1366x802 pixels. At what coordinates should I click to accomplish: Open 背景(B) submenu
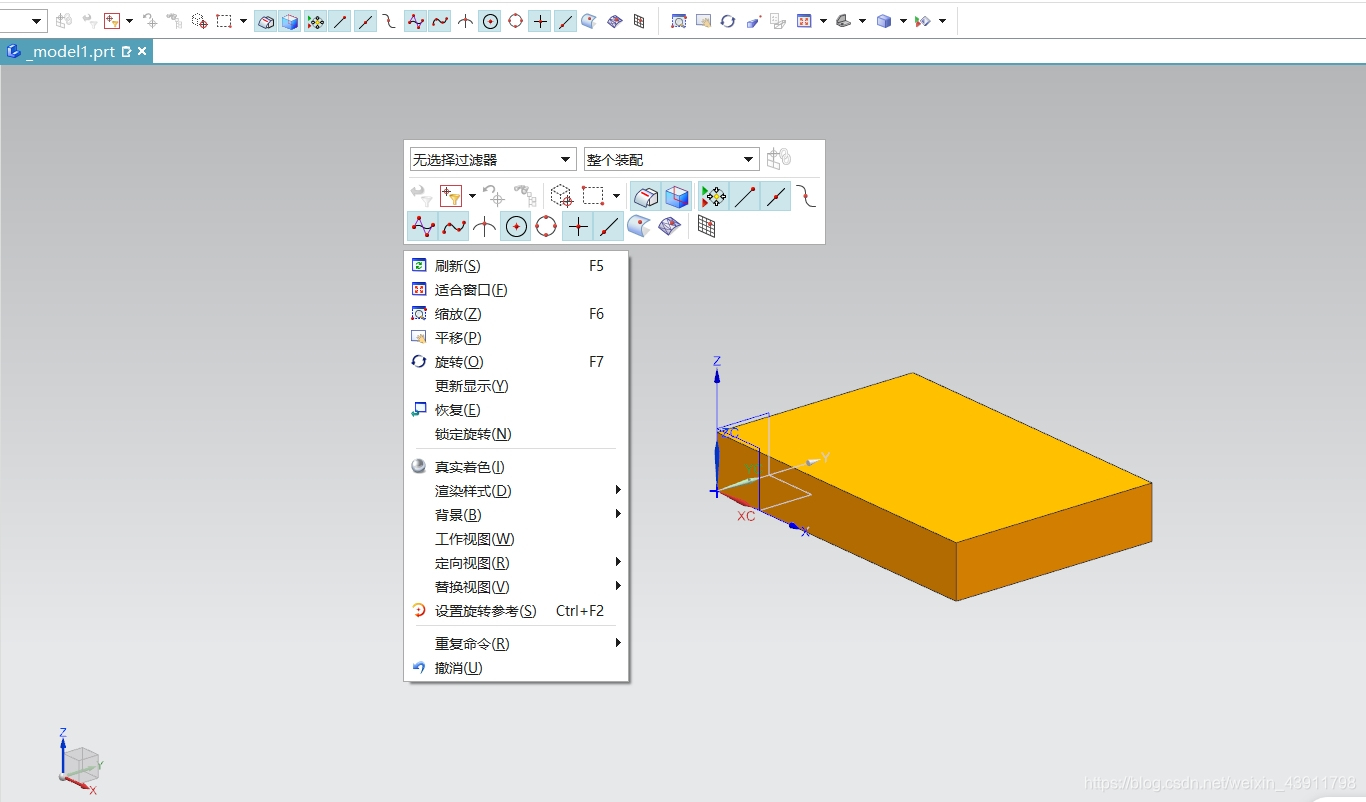[516, 515]
